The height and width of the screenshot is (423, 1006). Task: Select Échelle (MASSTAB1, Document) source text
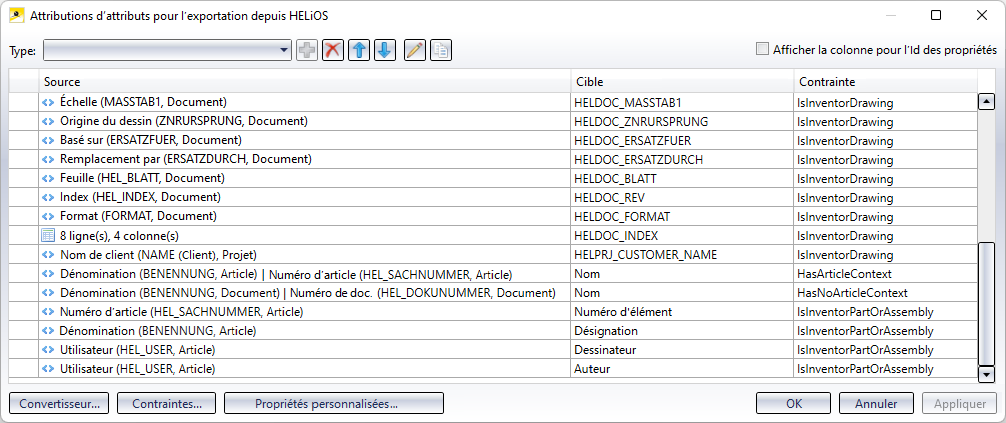coord(144,102)
